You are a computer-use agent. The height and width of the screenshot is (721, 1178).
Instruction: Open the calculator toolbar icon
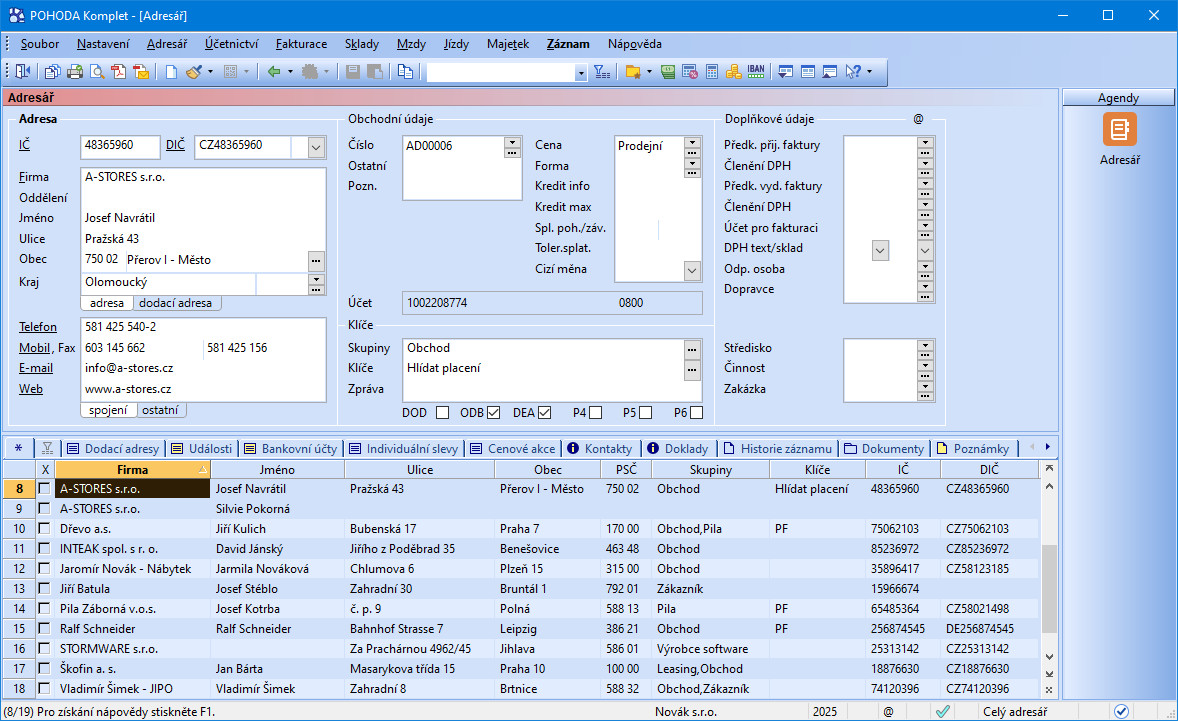tap(712, 72)
